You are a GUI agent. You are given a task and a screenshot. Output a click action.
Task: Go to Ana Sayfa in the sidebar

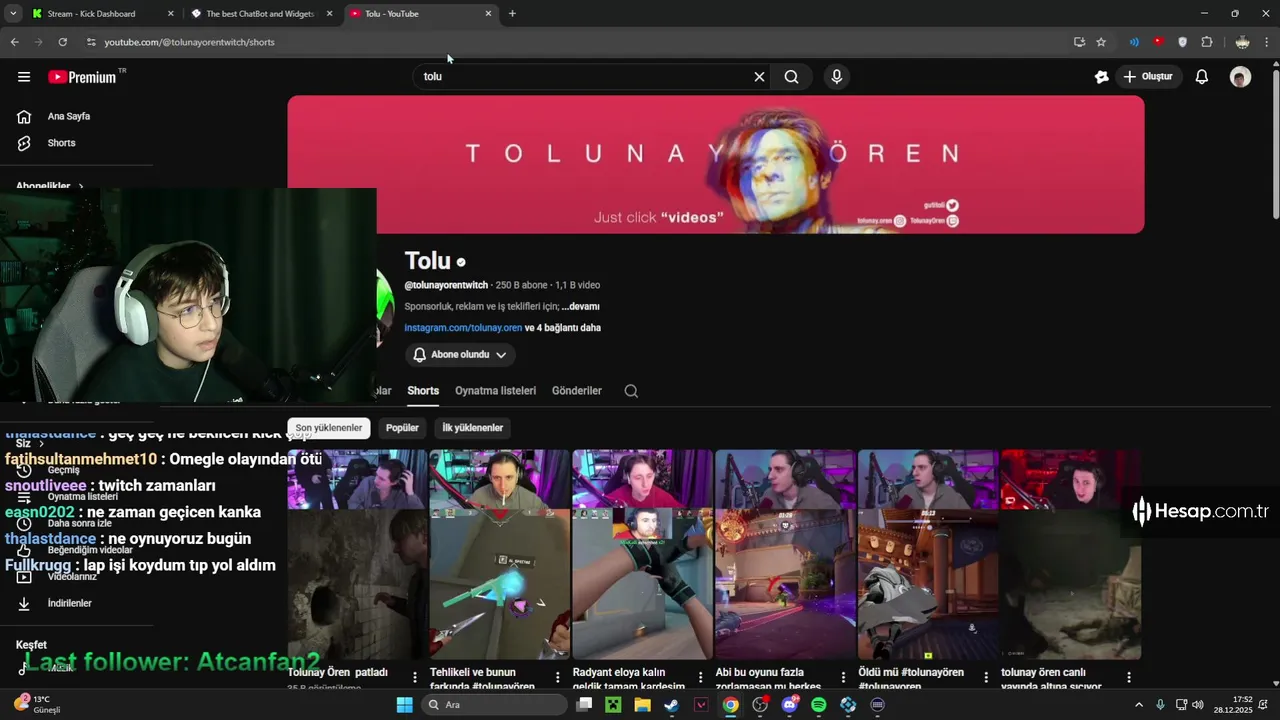click(x=68, y=117)
